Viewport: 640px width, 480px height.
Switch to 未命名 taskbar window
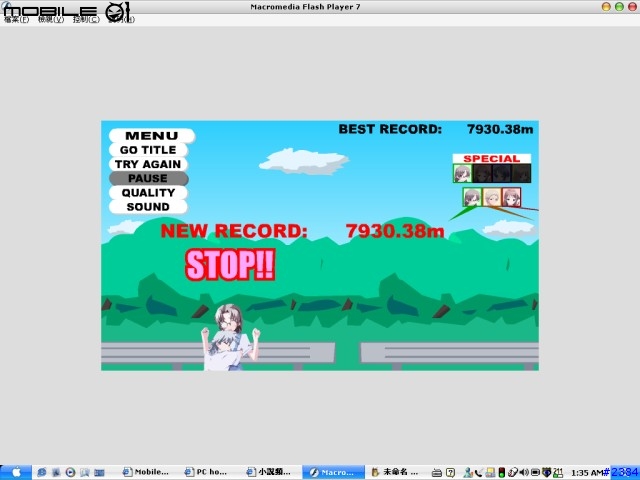click(x=395, y=472)
